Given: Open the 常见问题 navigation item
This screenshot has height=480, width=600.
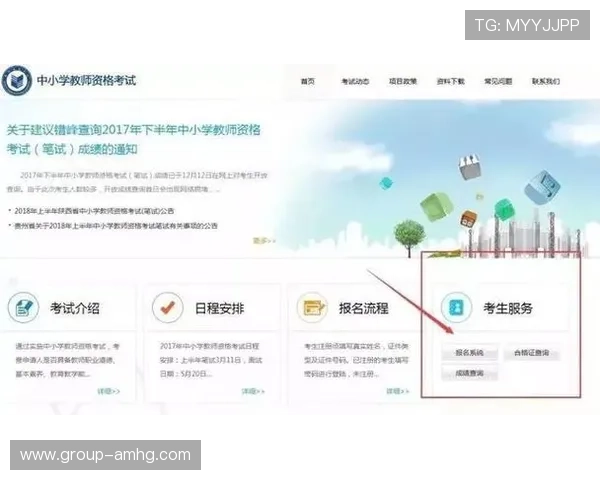Looking at the screenshot, I should pos(498,81).
